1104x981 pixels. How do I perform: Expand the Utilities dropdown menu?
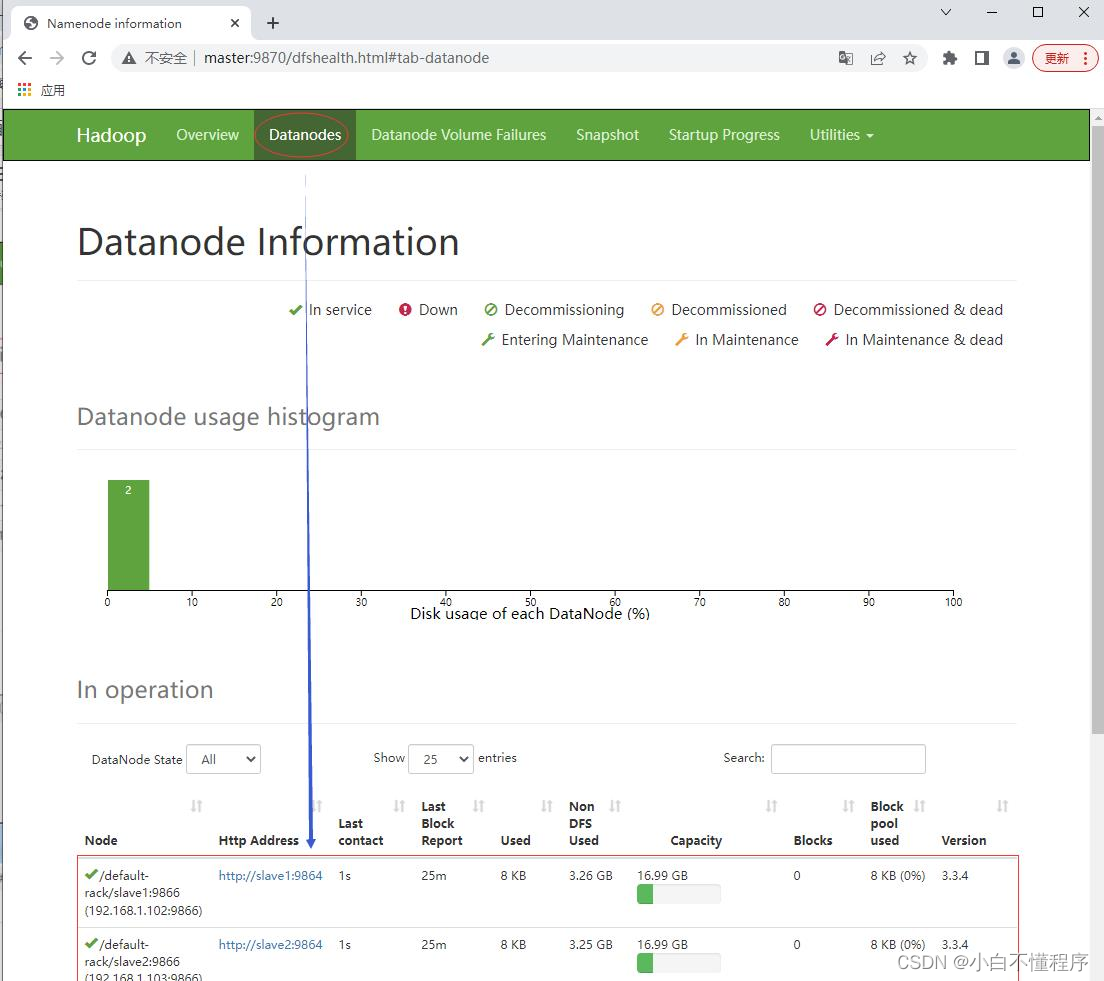841,135
